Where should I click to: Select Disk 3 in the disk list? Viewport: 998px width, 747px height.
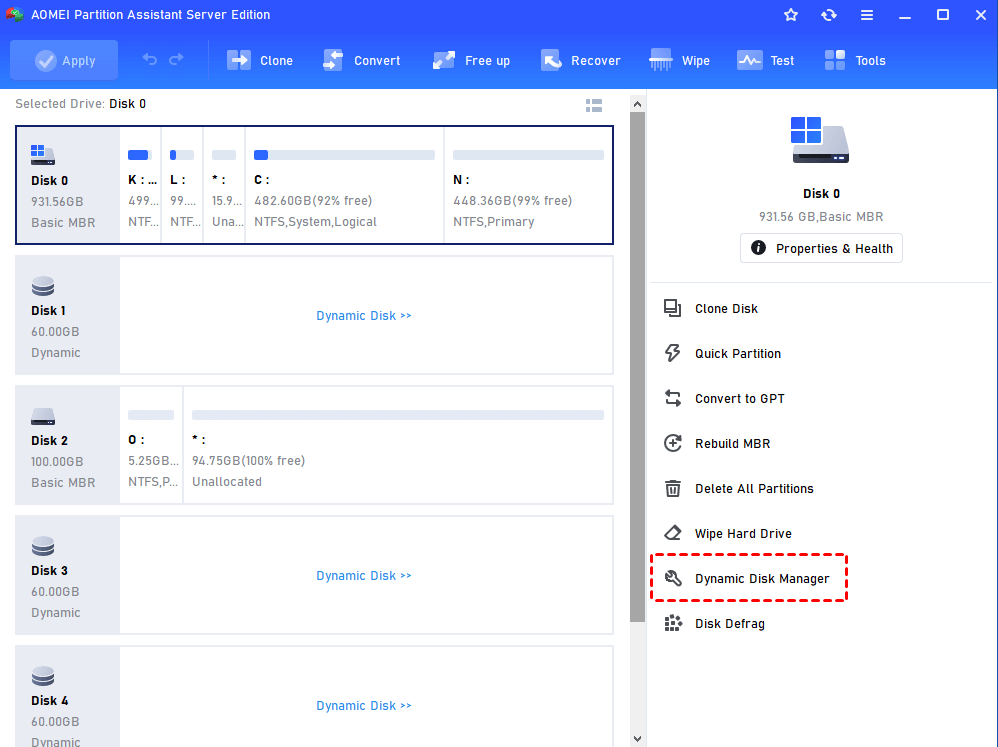click(67, 575)
